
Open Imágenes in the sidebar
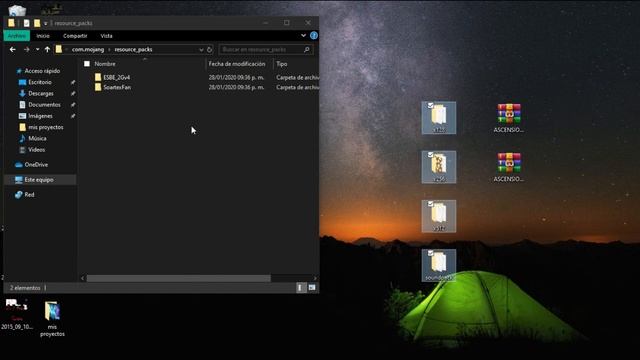coord(40,116)
